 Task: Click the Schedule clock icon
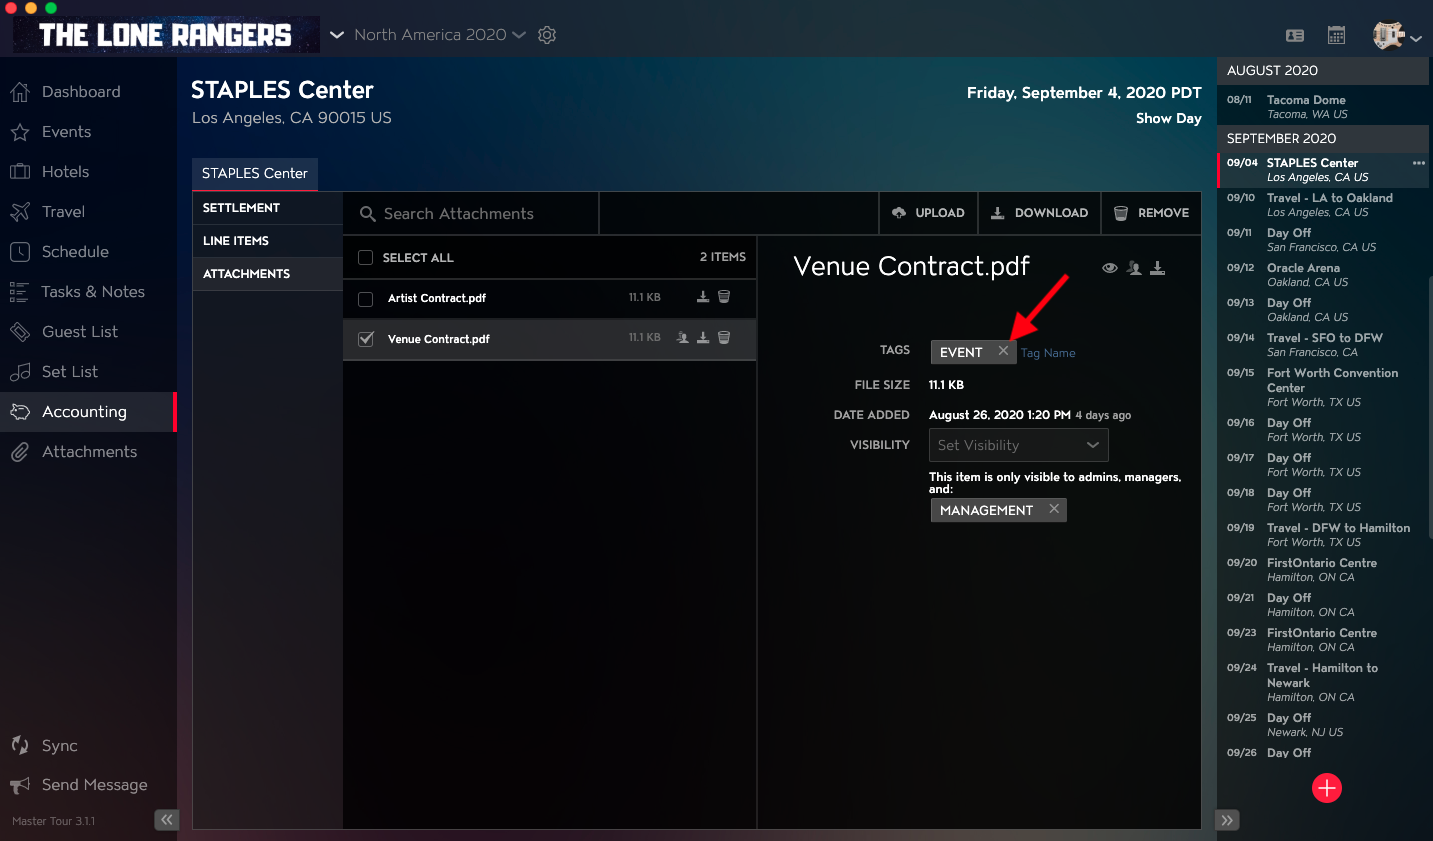pos(20,252)
